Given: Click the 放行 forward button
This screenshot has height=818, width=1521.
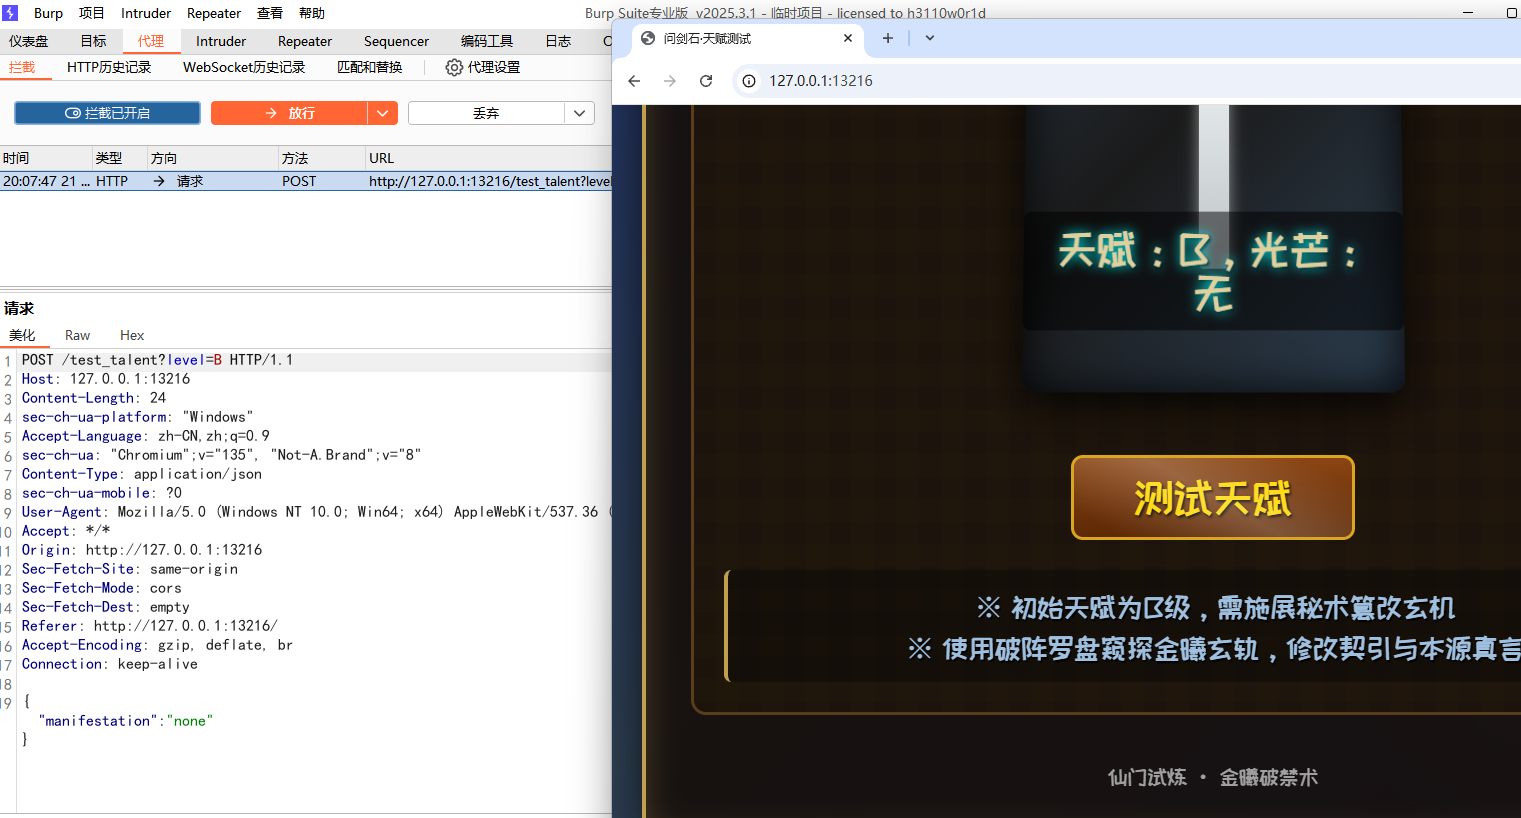Looking at the screenshot, I should (x=289, y=113).
